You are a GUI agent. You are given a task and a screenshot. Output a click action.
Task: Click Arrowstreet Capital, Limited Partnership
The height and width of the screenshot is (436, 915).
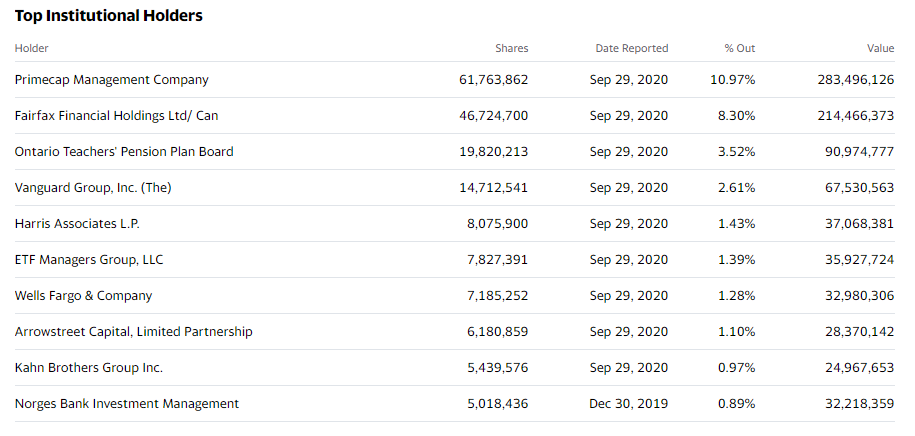(134, 332)
